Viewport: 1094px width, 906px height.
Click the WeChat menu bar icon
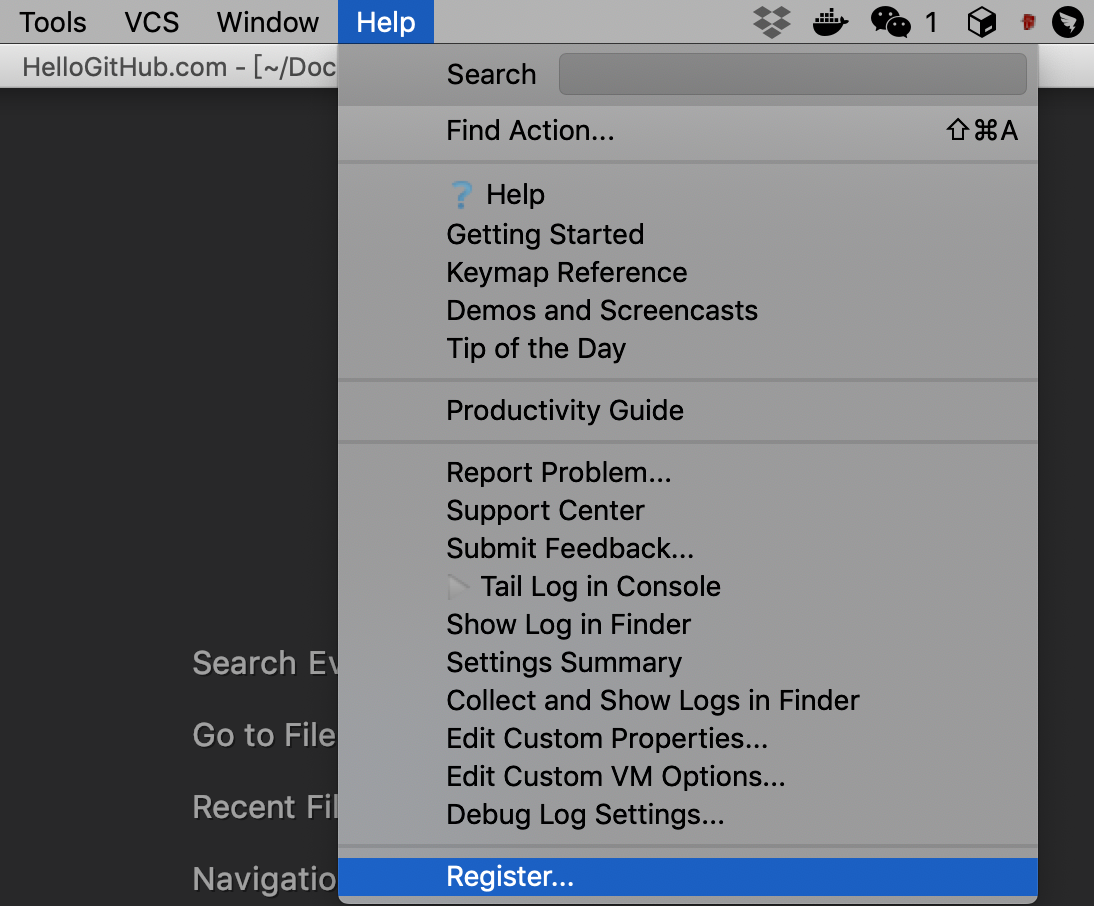(890, 21)
